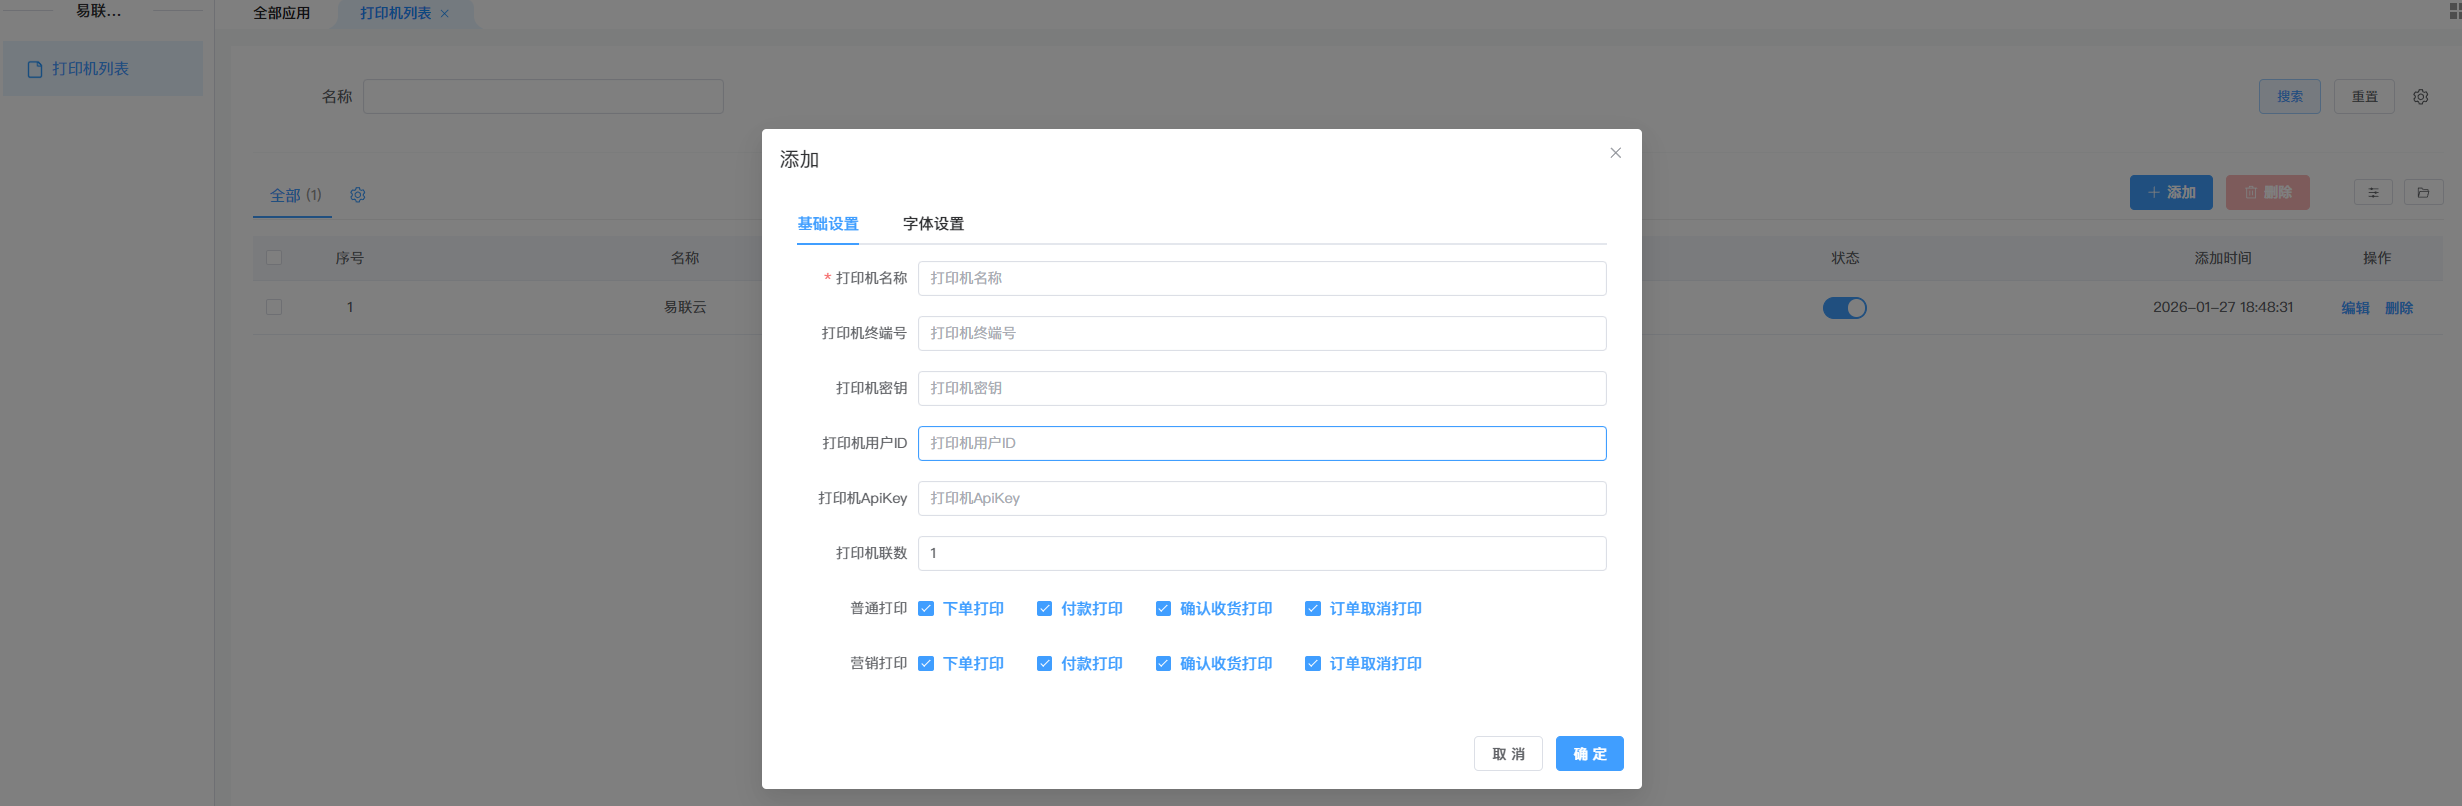
Task: Select the 打印机列表 top tab
Action: [396, 13]
